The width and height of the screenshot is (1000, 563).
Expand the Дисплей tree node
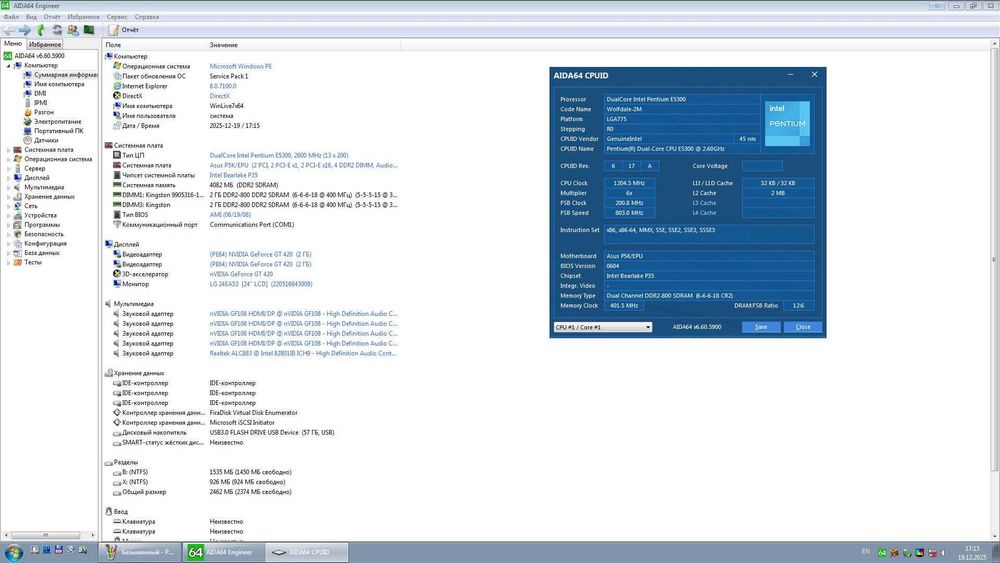pyautogui.click(x=8, y=178)
